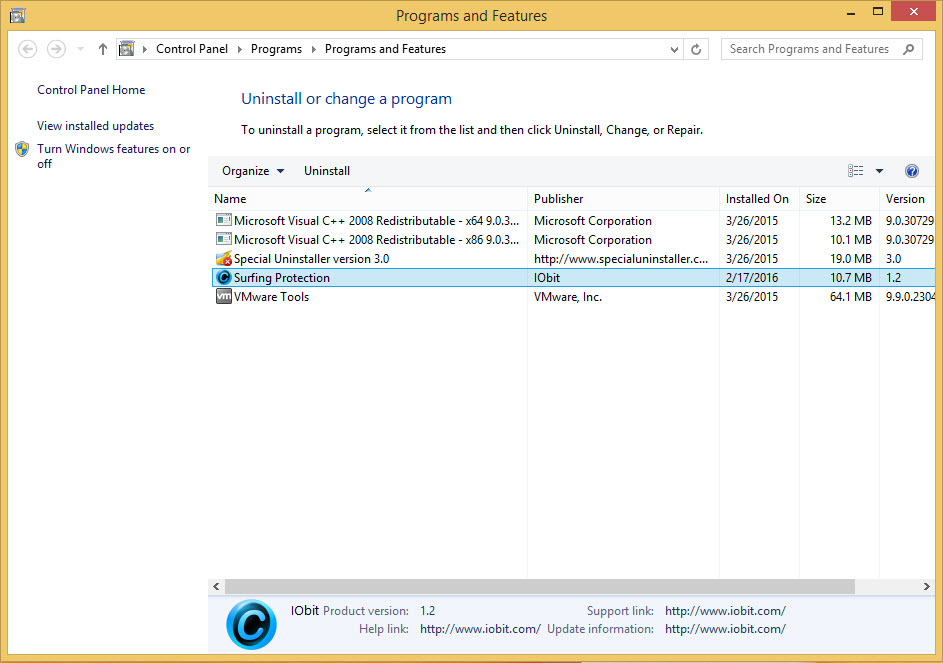This screenshot has height=663, width=943.
Task: Click Control Panel in the breadcrumb
Action: tap(192, 49)
